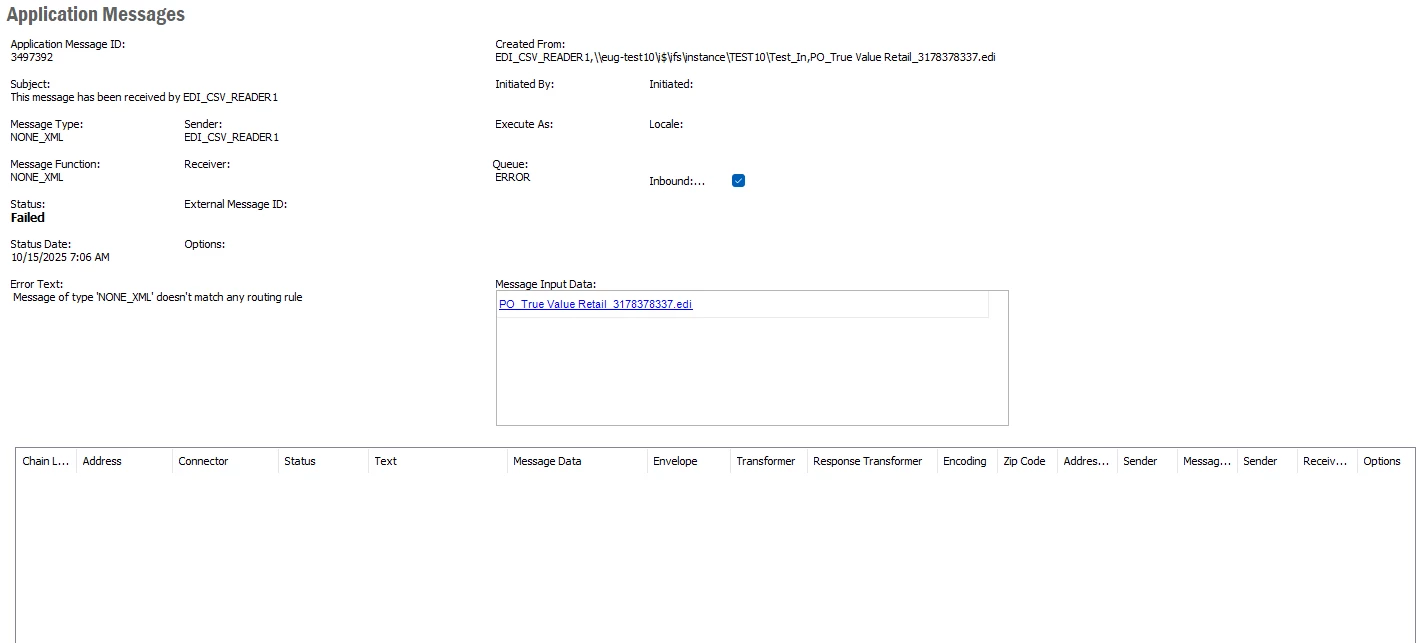Click the Address column header

coord(124,461)
